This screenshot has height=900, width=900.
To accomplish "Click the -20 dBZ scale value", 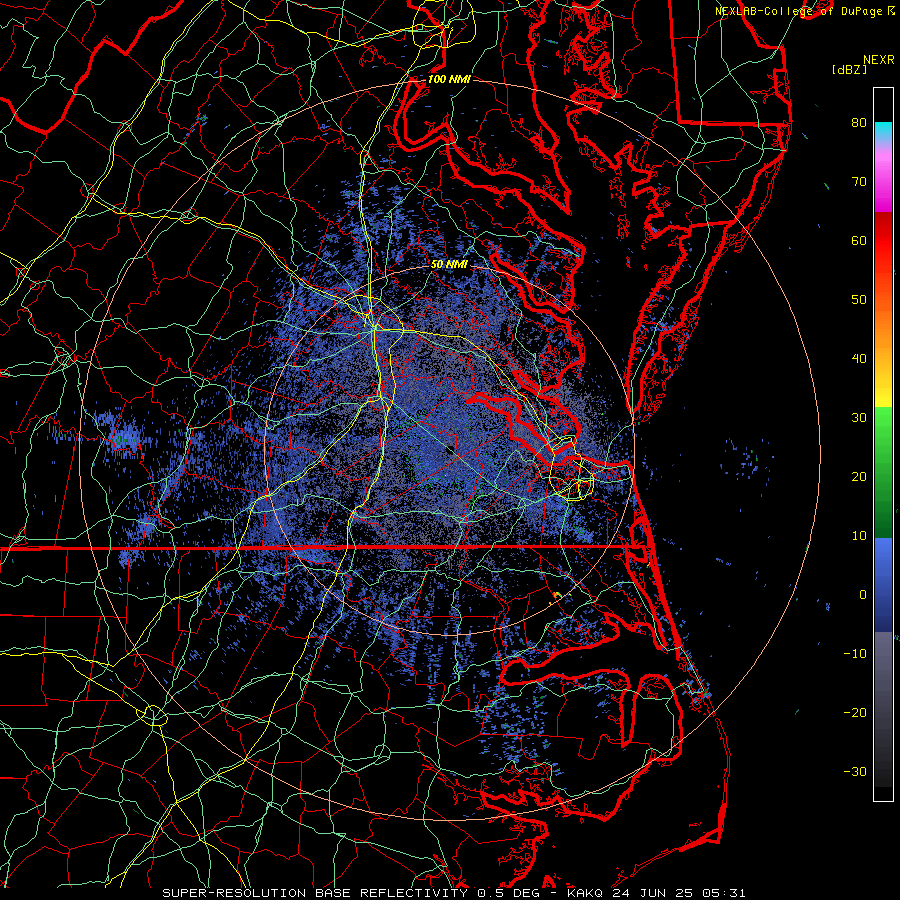I will coord(855,713).
